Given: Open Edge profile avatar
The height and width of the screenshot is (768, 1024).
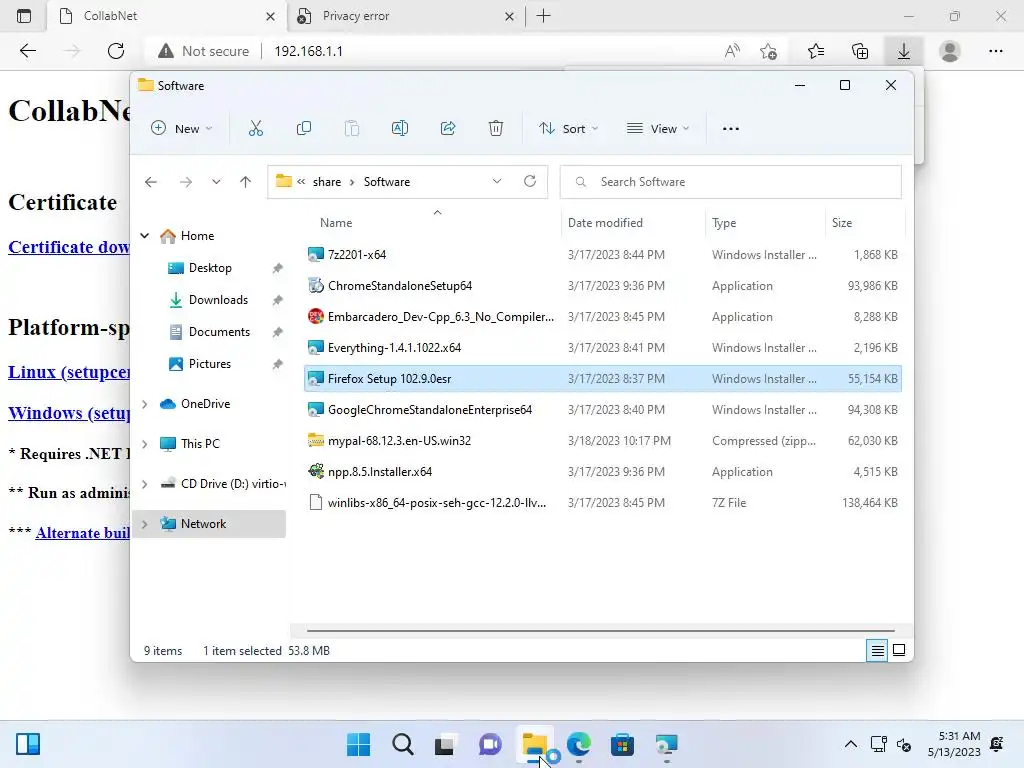Looking at the screenshot, I should point(950,51).
